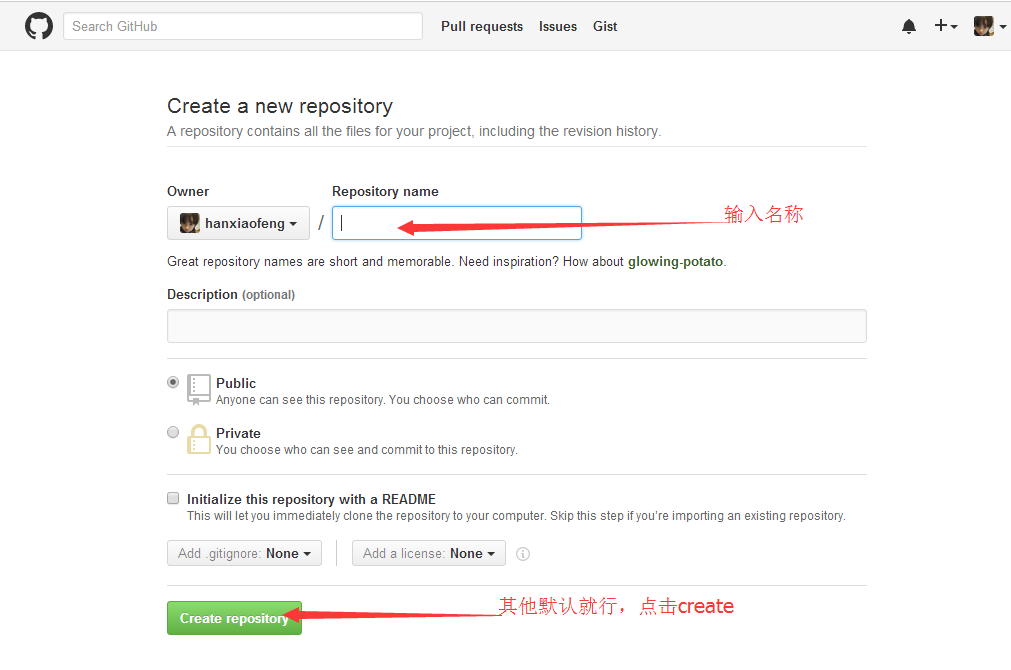Viewport: 1011px width, 670px height.
Task: Expand the Add .gitignore dropdown
Action: (244, 553)
